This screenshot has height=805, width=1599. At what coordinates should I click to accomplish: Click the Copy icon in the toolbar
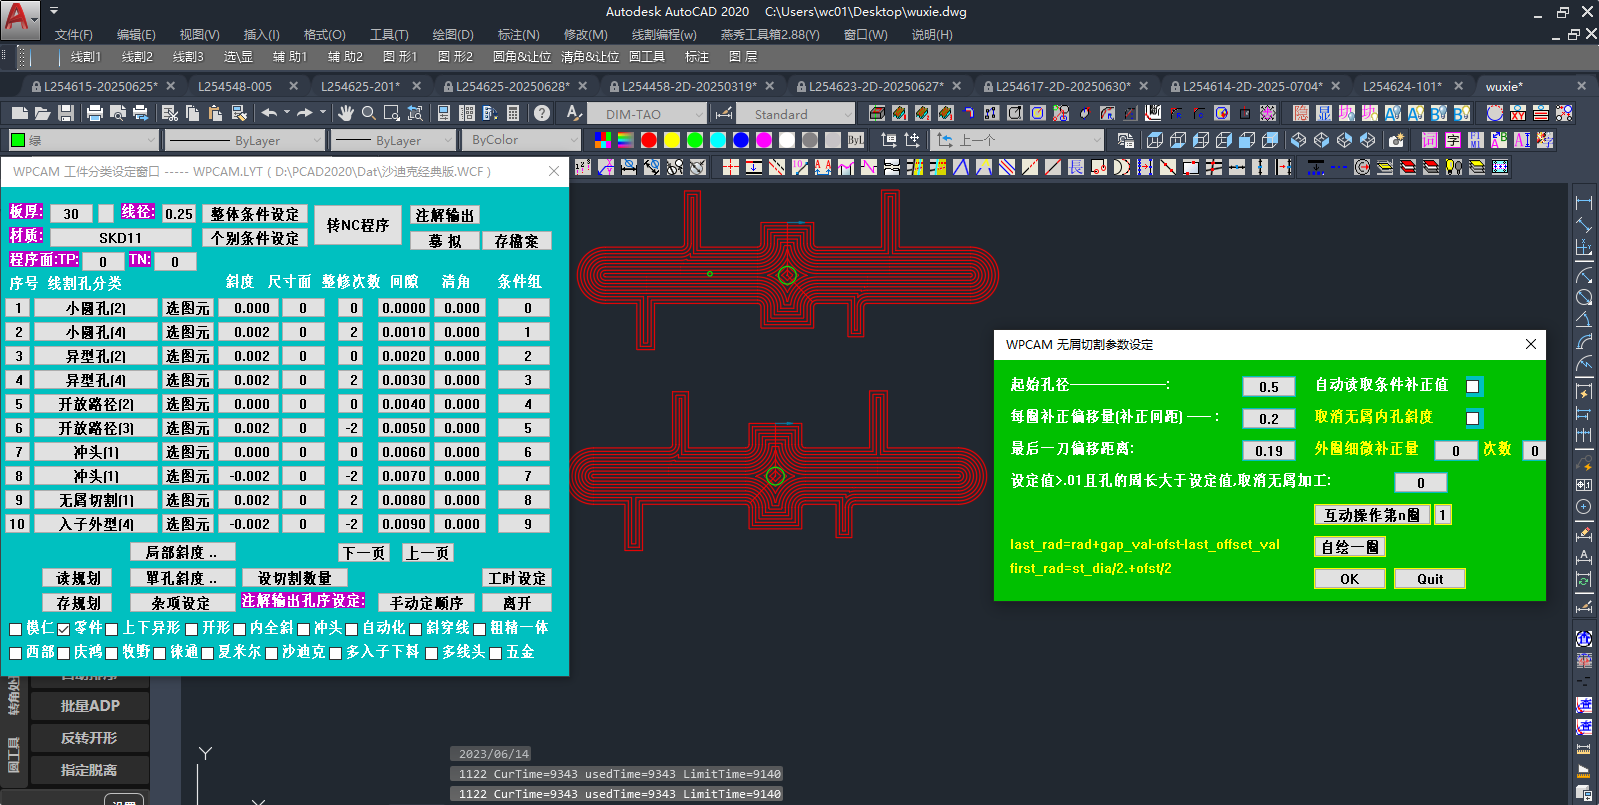click(193, 113)
